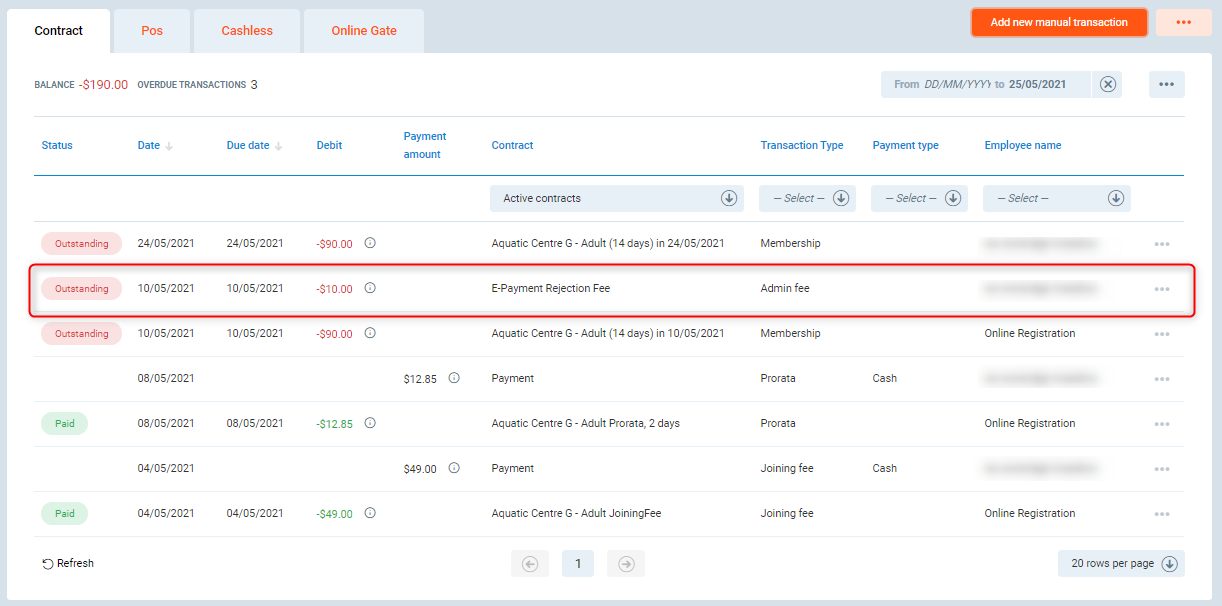Change 20 rows per page setting
Screen dimensions: 1222x606
point(1121,564)
